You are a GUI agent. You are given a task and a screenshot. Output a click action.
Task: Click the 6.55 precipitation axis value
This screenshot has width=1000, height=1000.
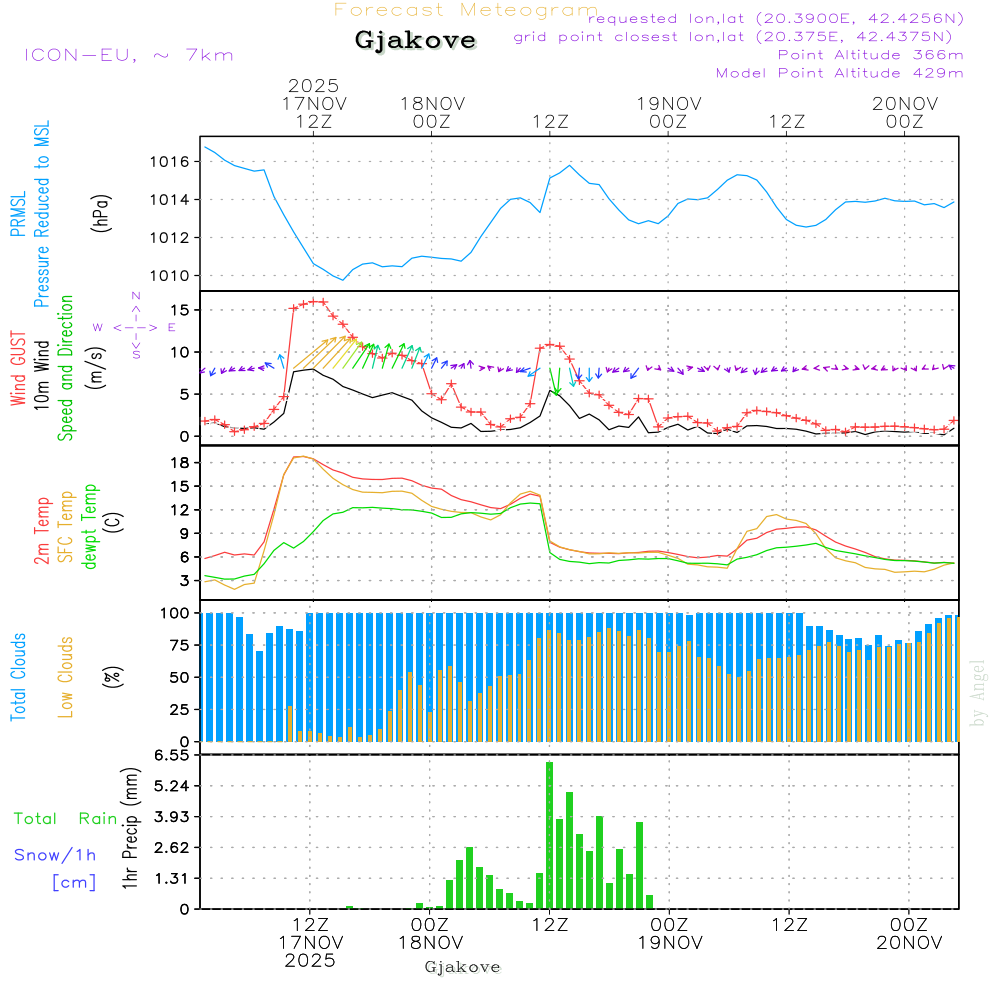pyautogui.click(x=171, y=756)
